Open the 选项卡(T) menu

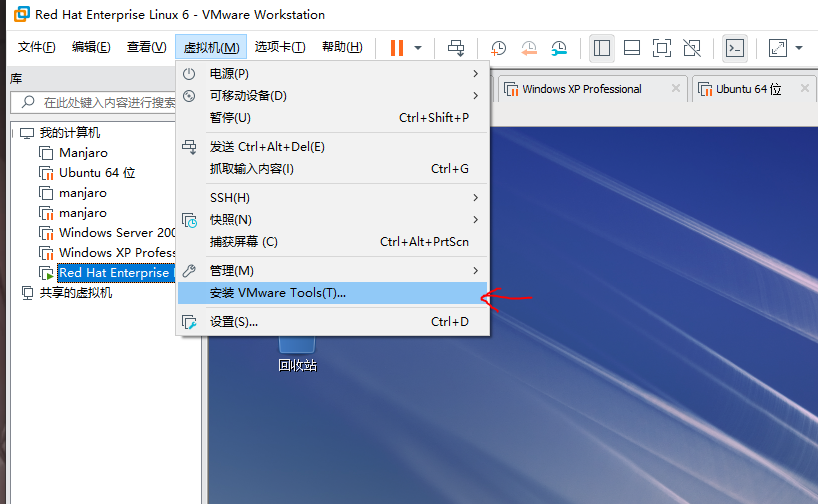[x=280, y=47]
